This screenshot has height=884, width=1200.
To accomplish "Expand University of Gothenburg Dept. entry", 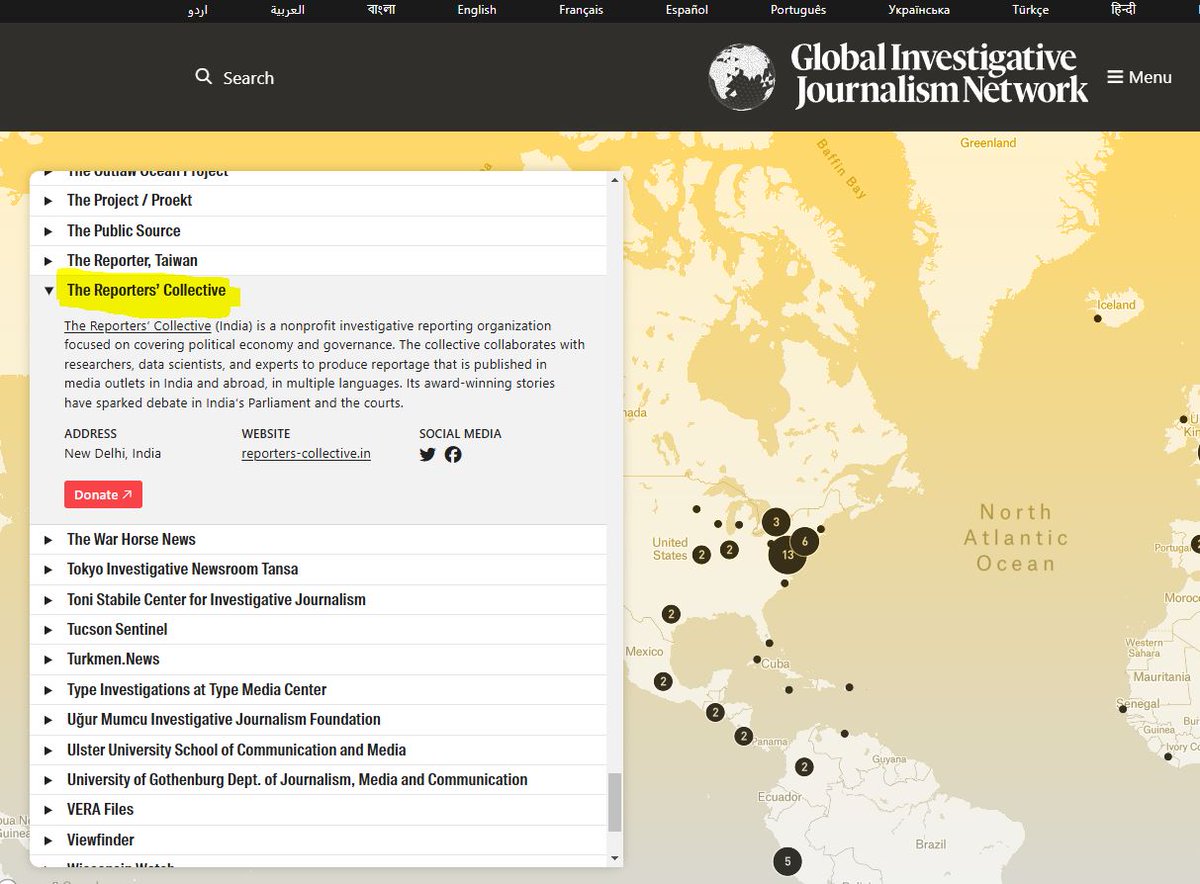I will tap(318, 779).
